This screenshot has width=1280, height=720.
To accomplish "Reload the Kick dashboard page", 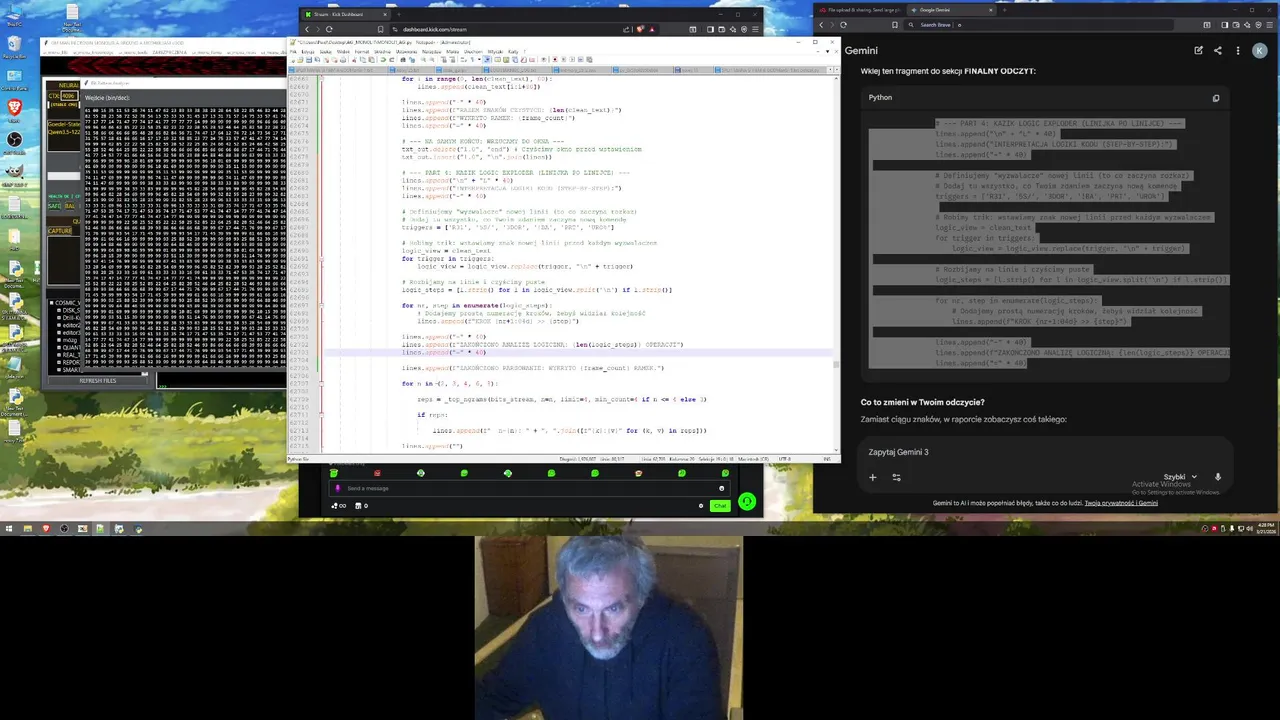I will pyautogui.click(x=329, y=29).
